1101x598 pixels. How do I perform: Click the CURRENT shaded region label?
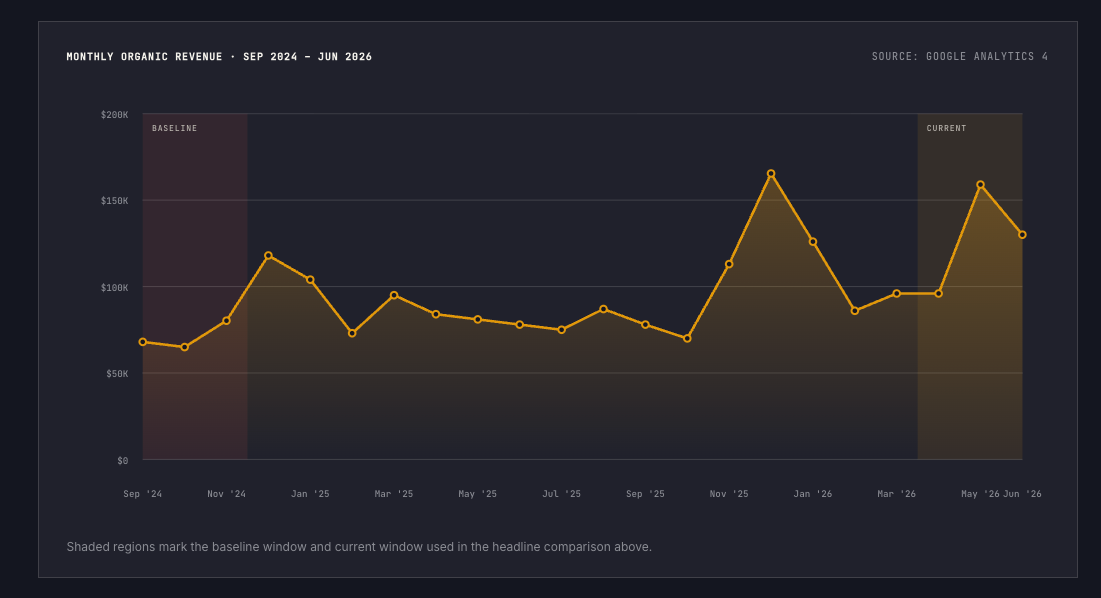click(947, 128)
